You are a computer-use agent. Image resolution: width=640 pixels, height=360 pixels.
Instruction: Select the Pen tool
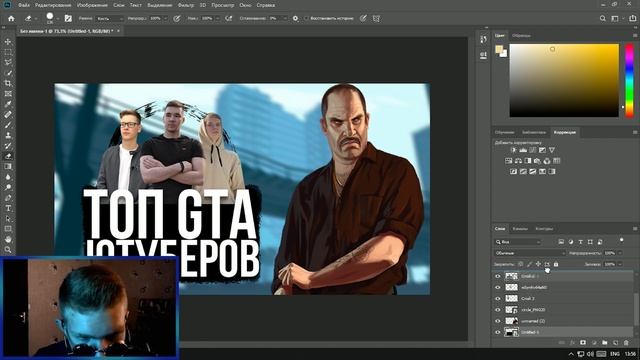(8, 198)
